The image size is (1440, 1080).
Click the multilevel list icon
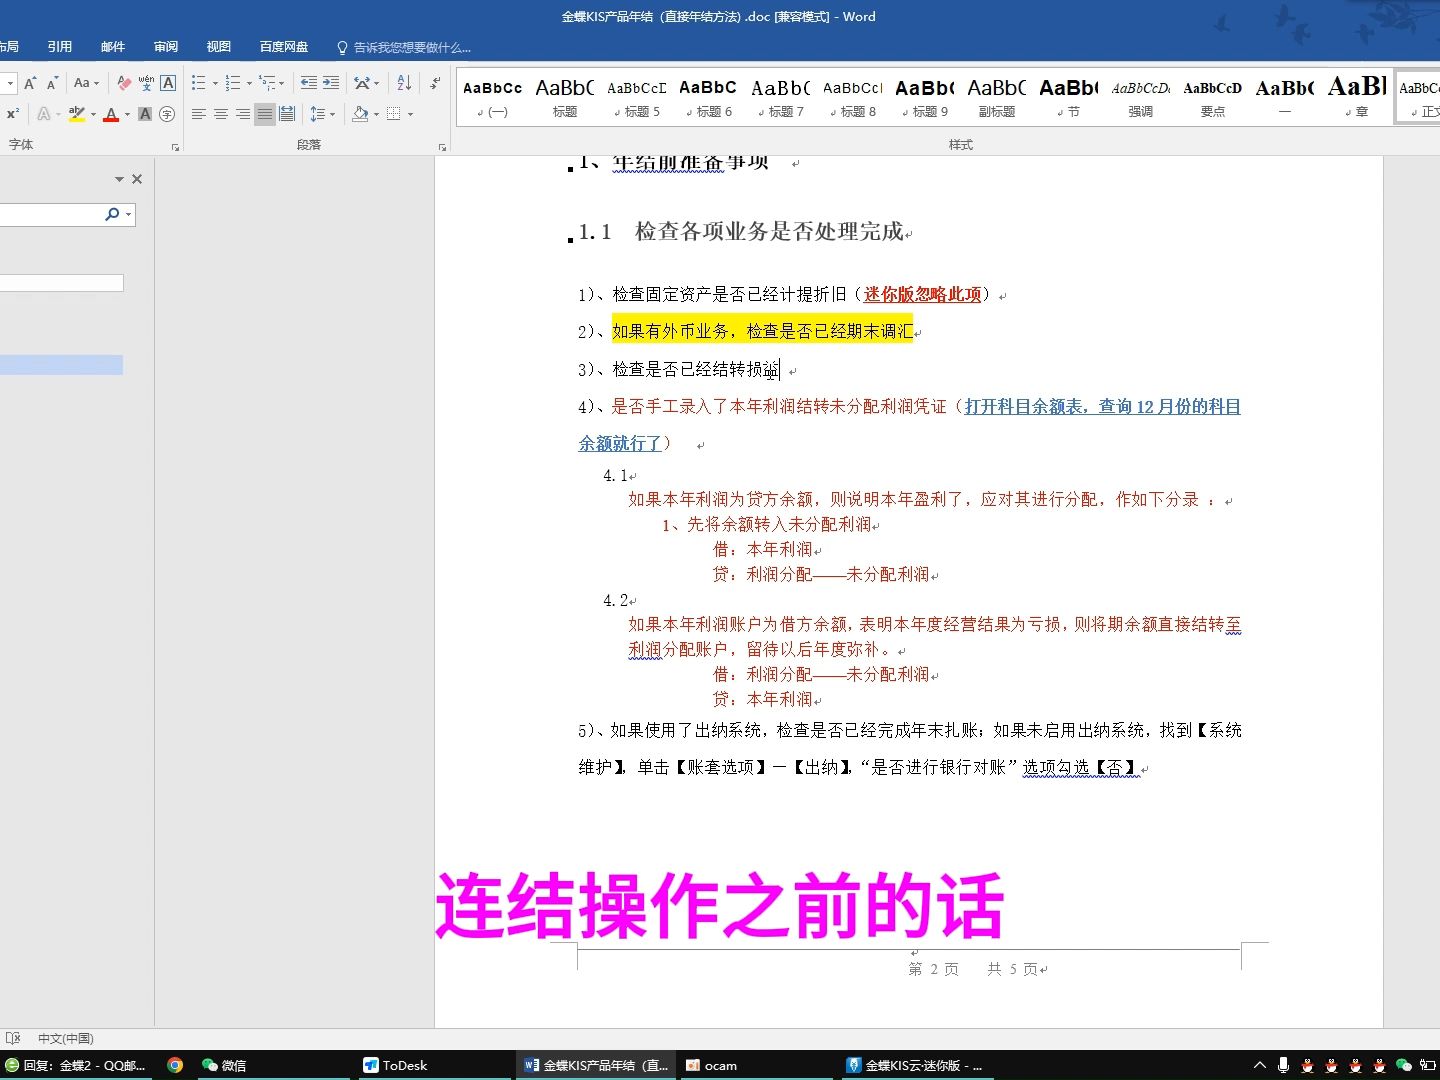tap(267, 83)
